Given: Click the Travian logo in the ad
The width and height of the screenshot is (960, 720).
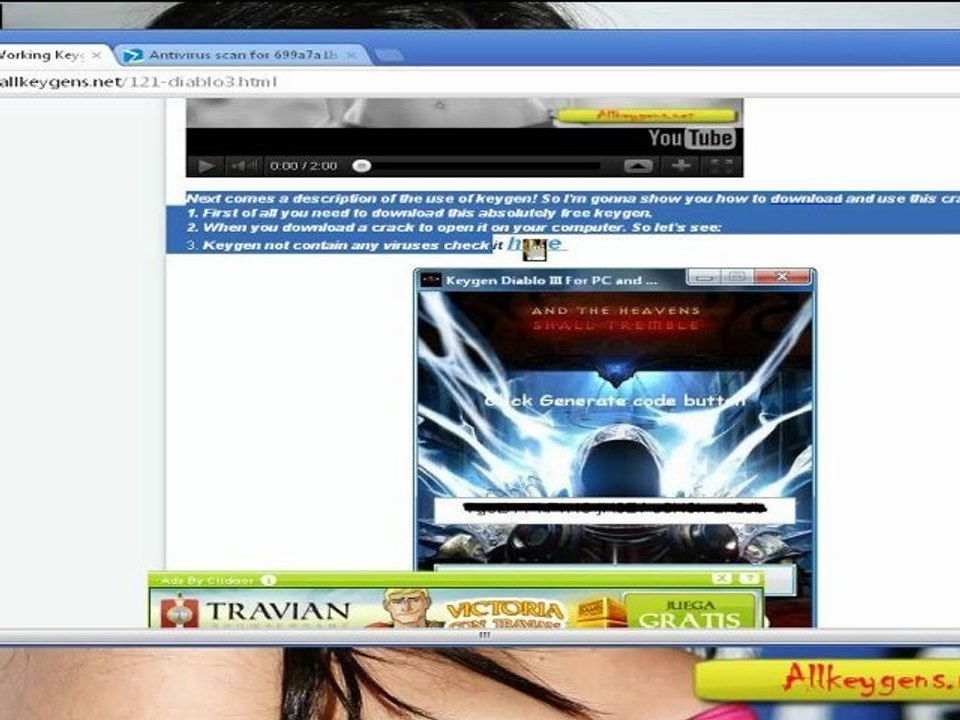Looking at the screenshot, I should (255, 612).
